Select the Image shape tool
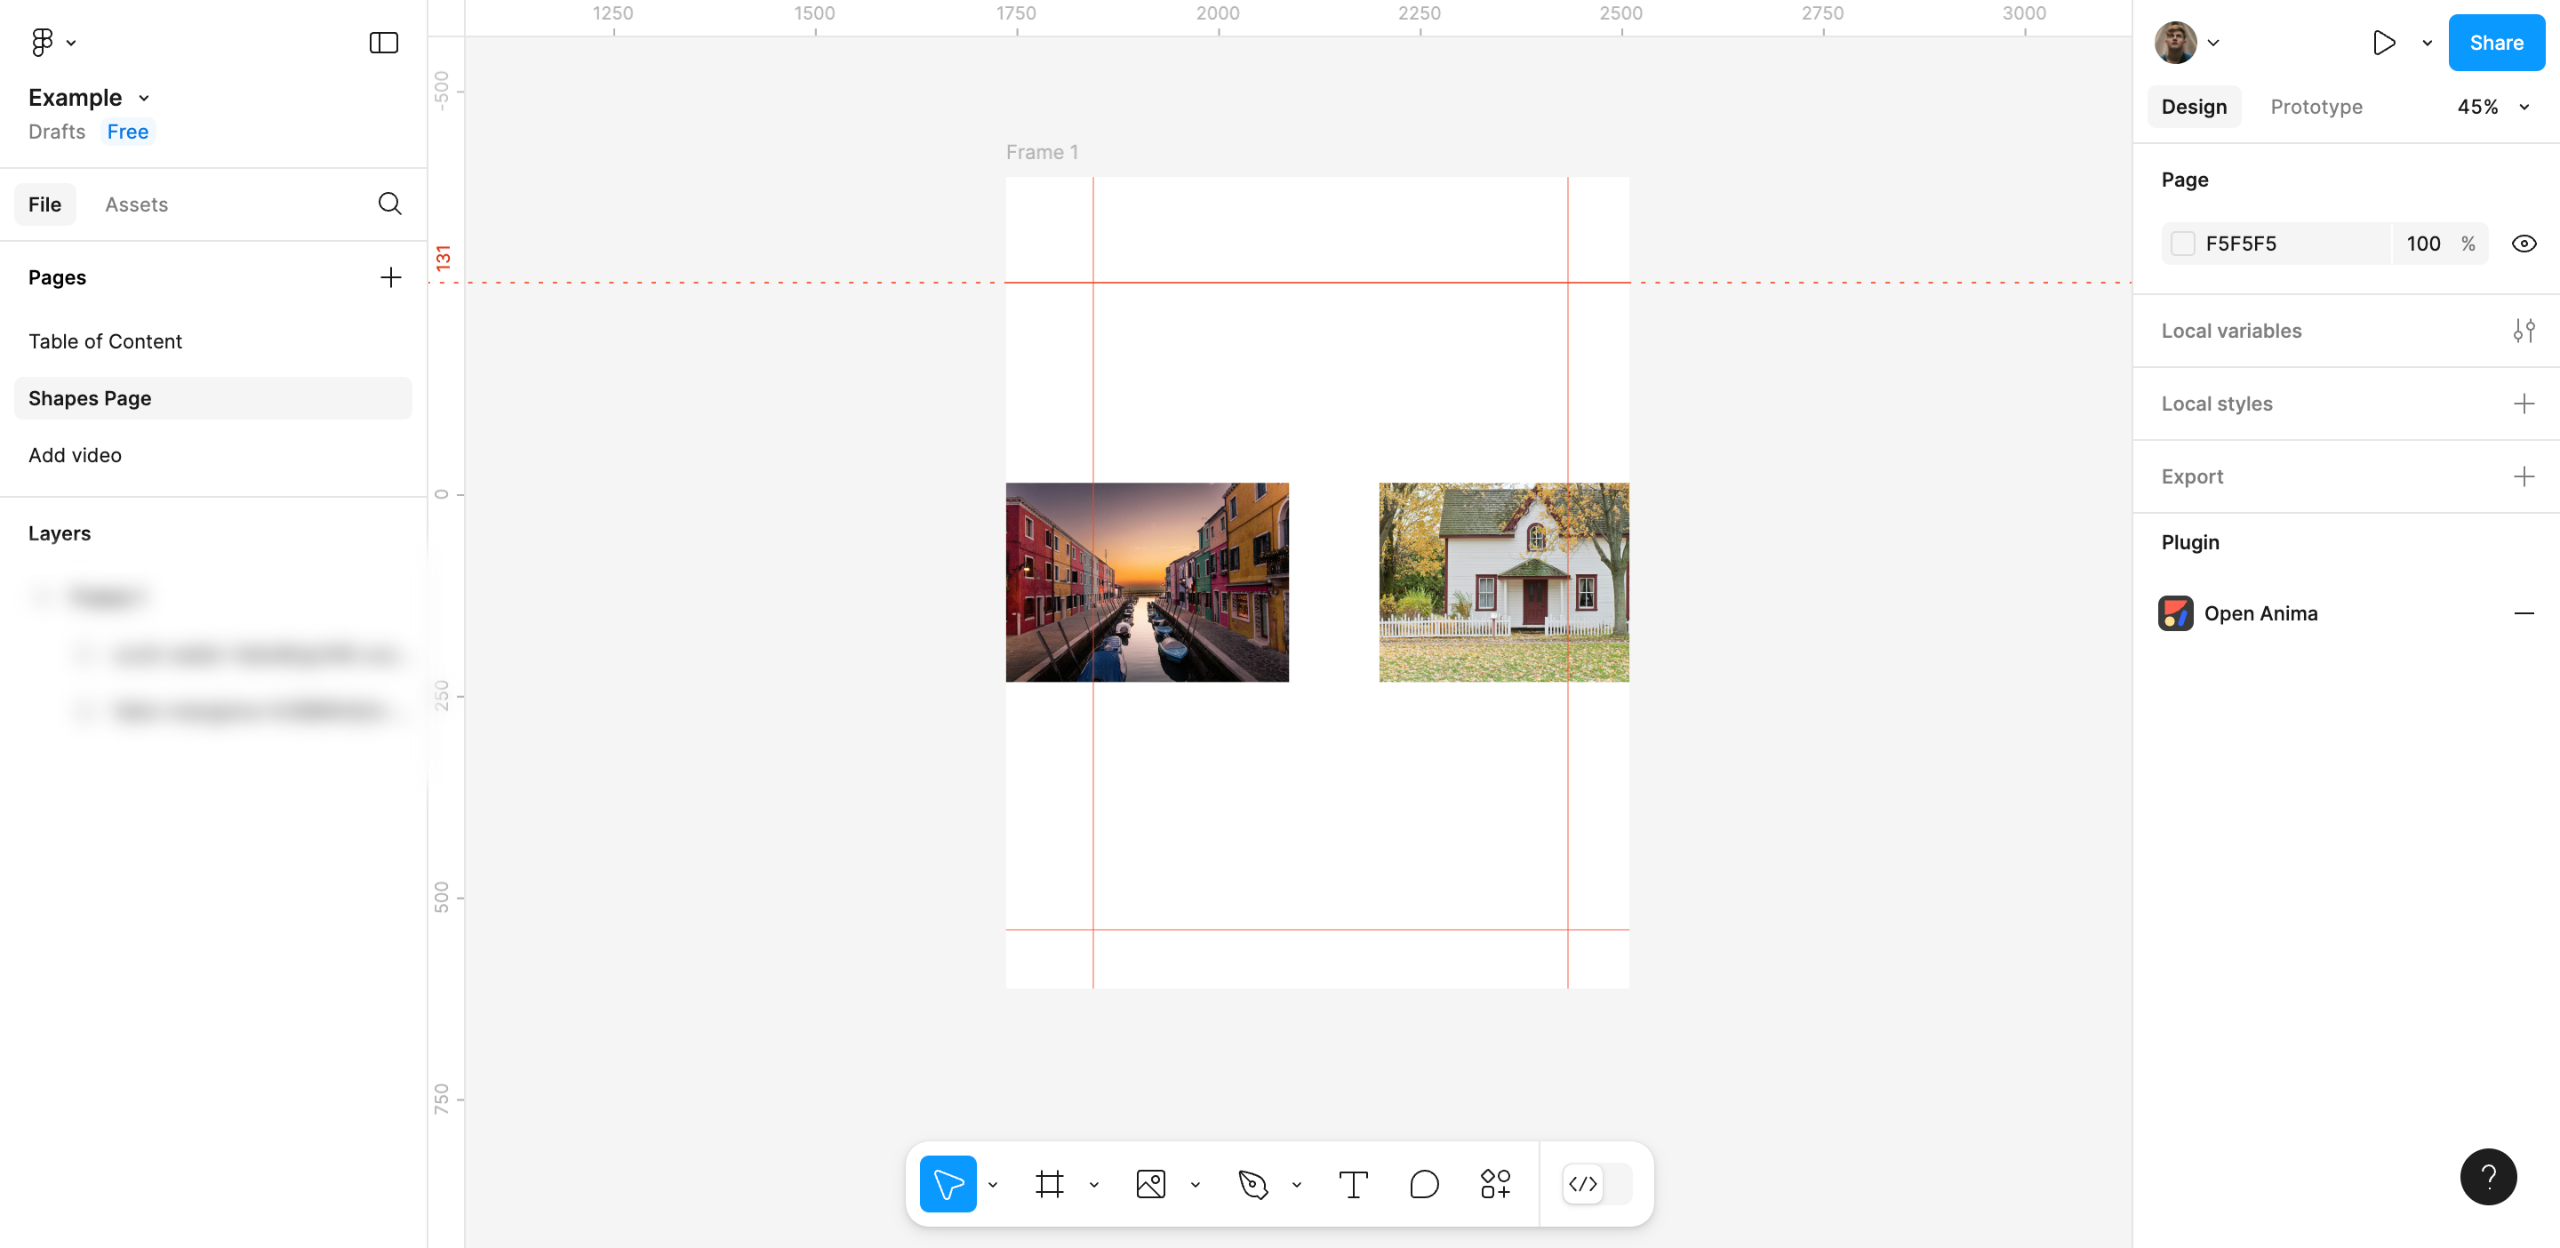 coord(1151,1184)
